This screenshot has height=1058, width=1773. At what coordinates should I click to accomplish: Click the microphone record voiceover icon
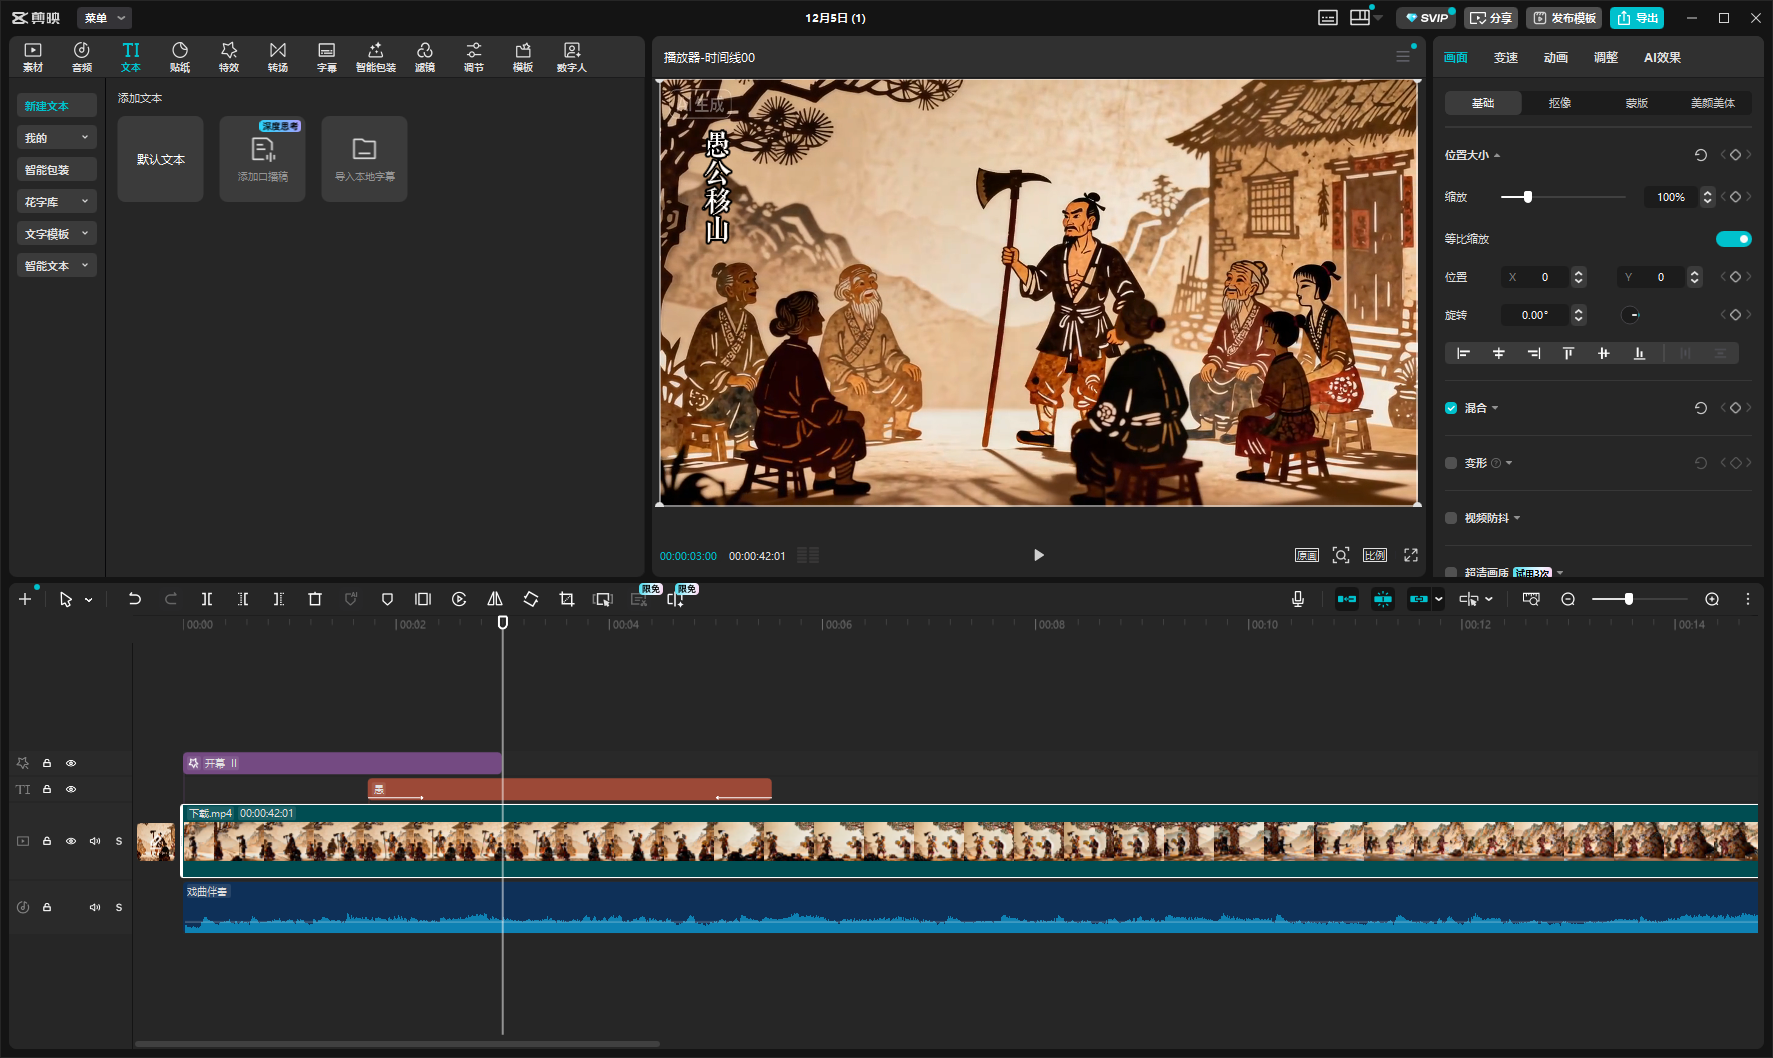coord(1297,599)
